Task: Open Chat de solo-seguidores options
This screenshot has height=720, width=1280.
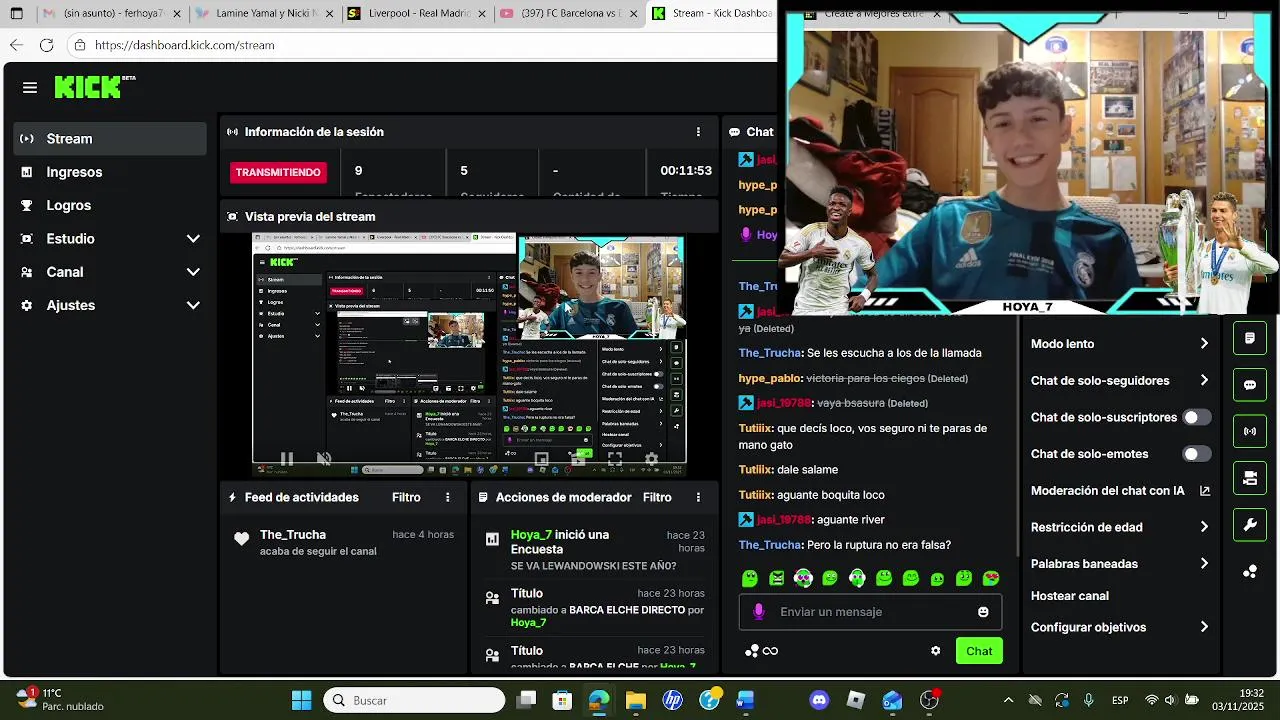Action: click(1119, 381)
